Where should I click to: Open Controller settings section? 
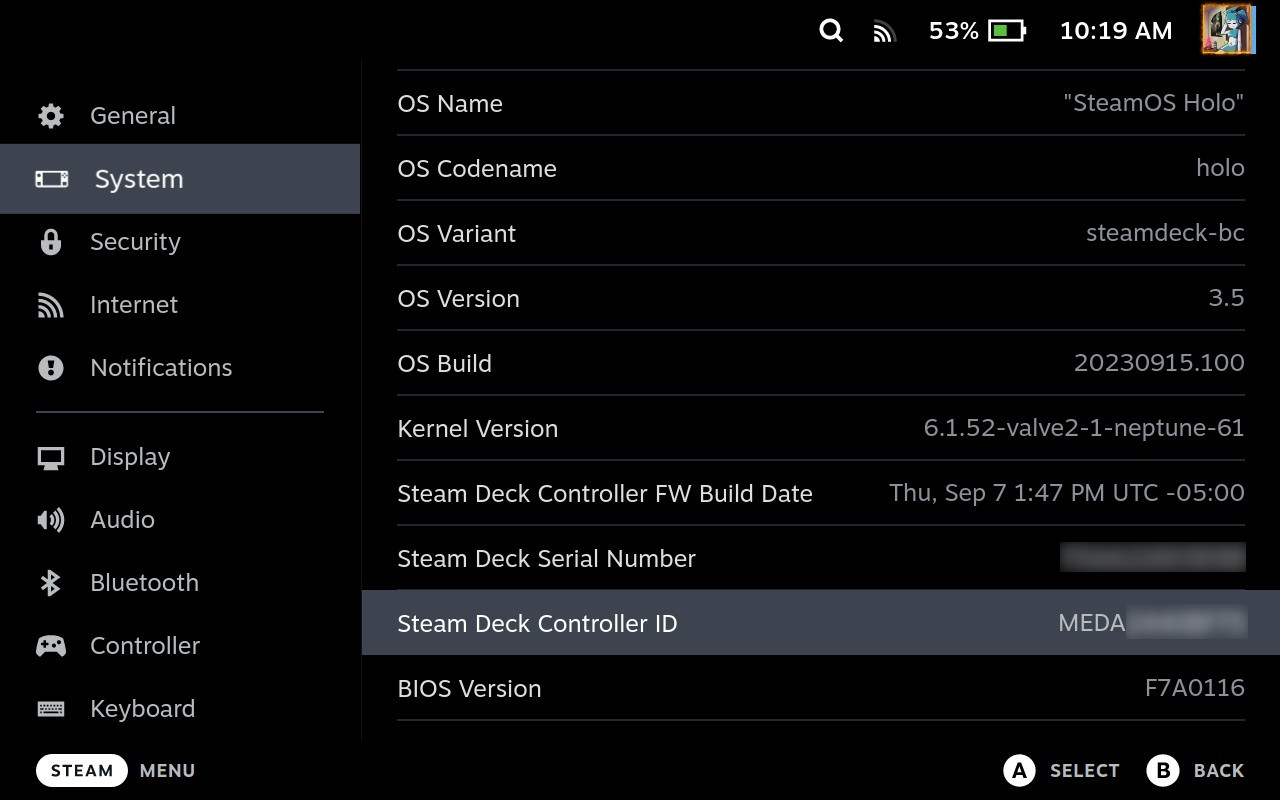tap(180, 646)
